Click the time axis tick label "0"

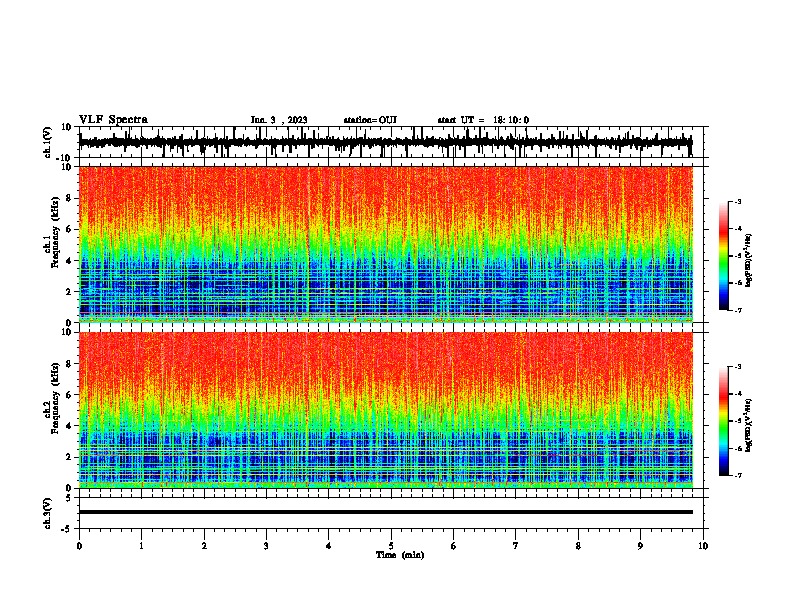[79, 546]
